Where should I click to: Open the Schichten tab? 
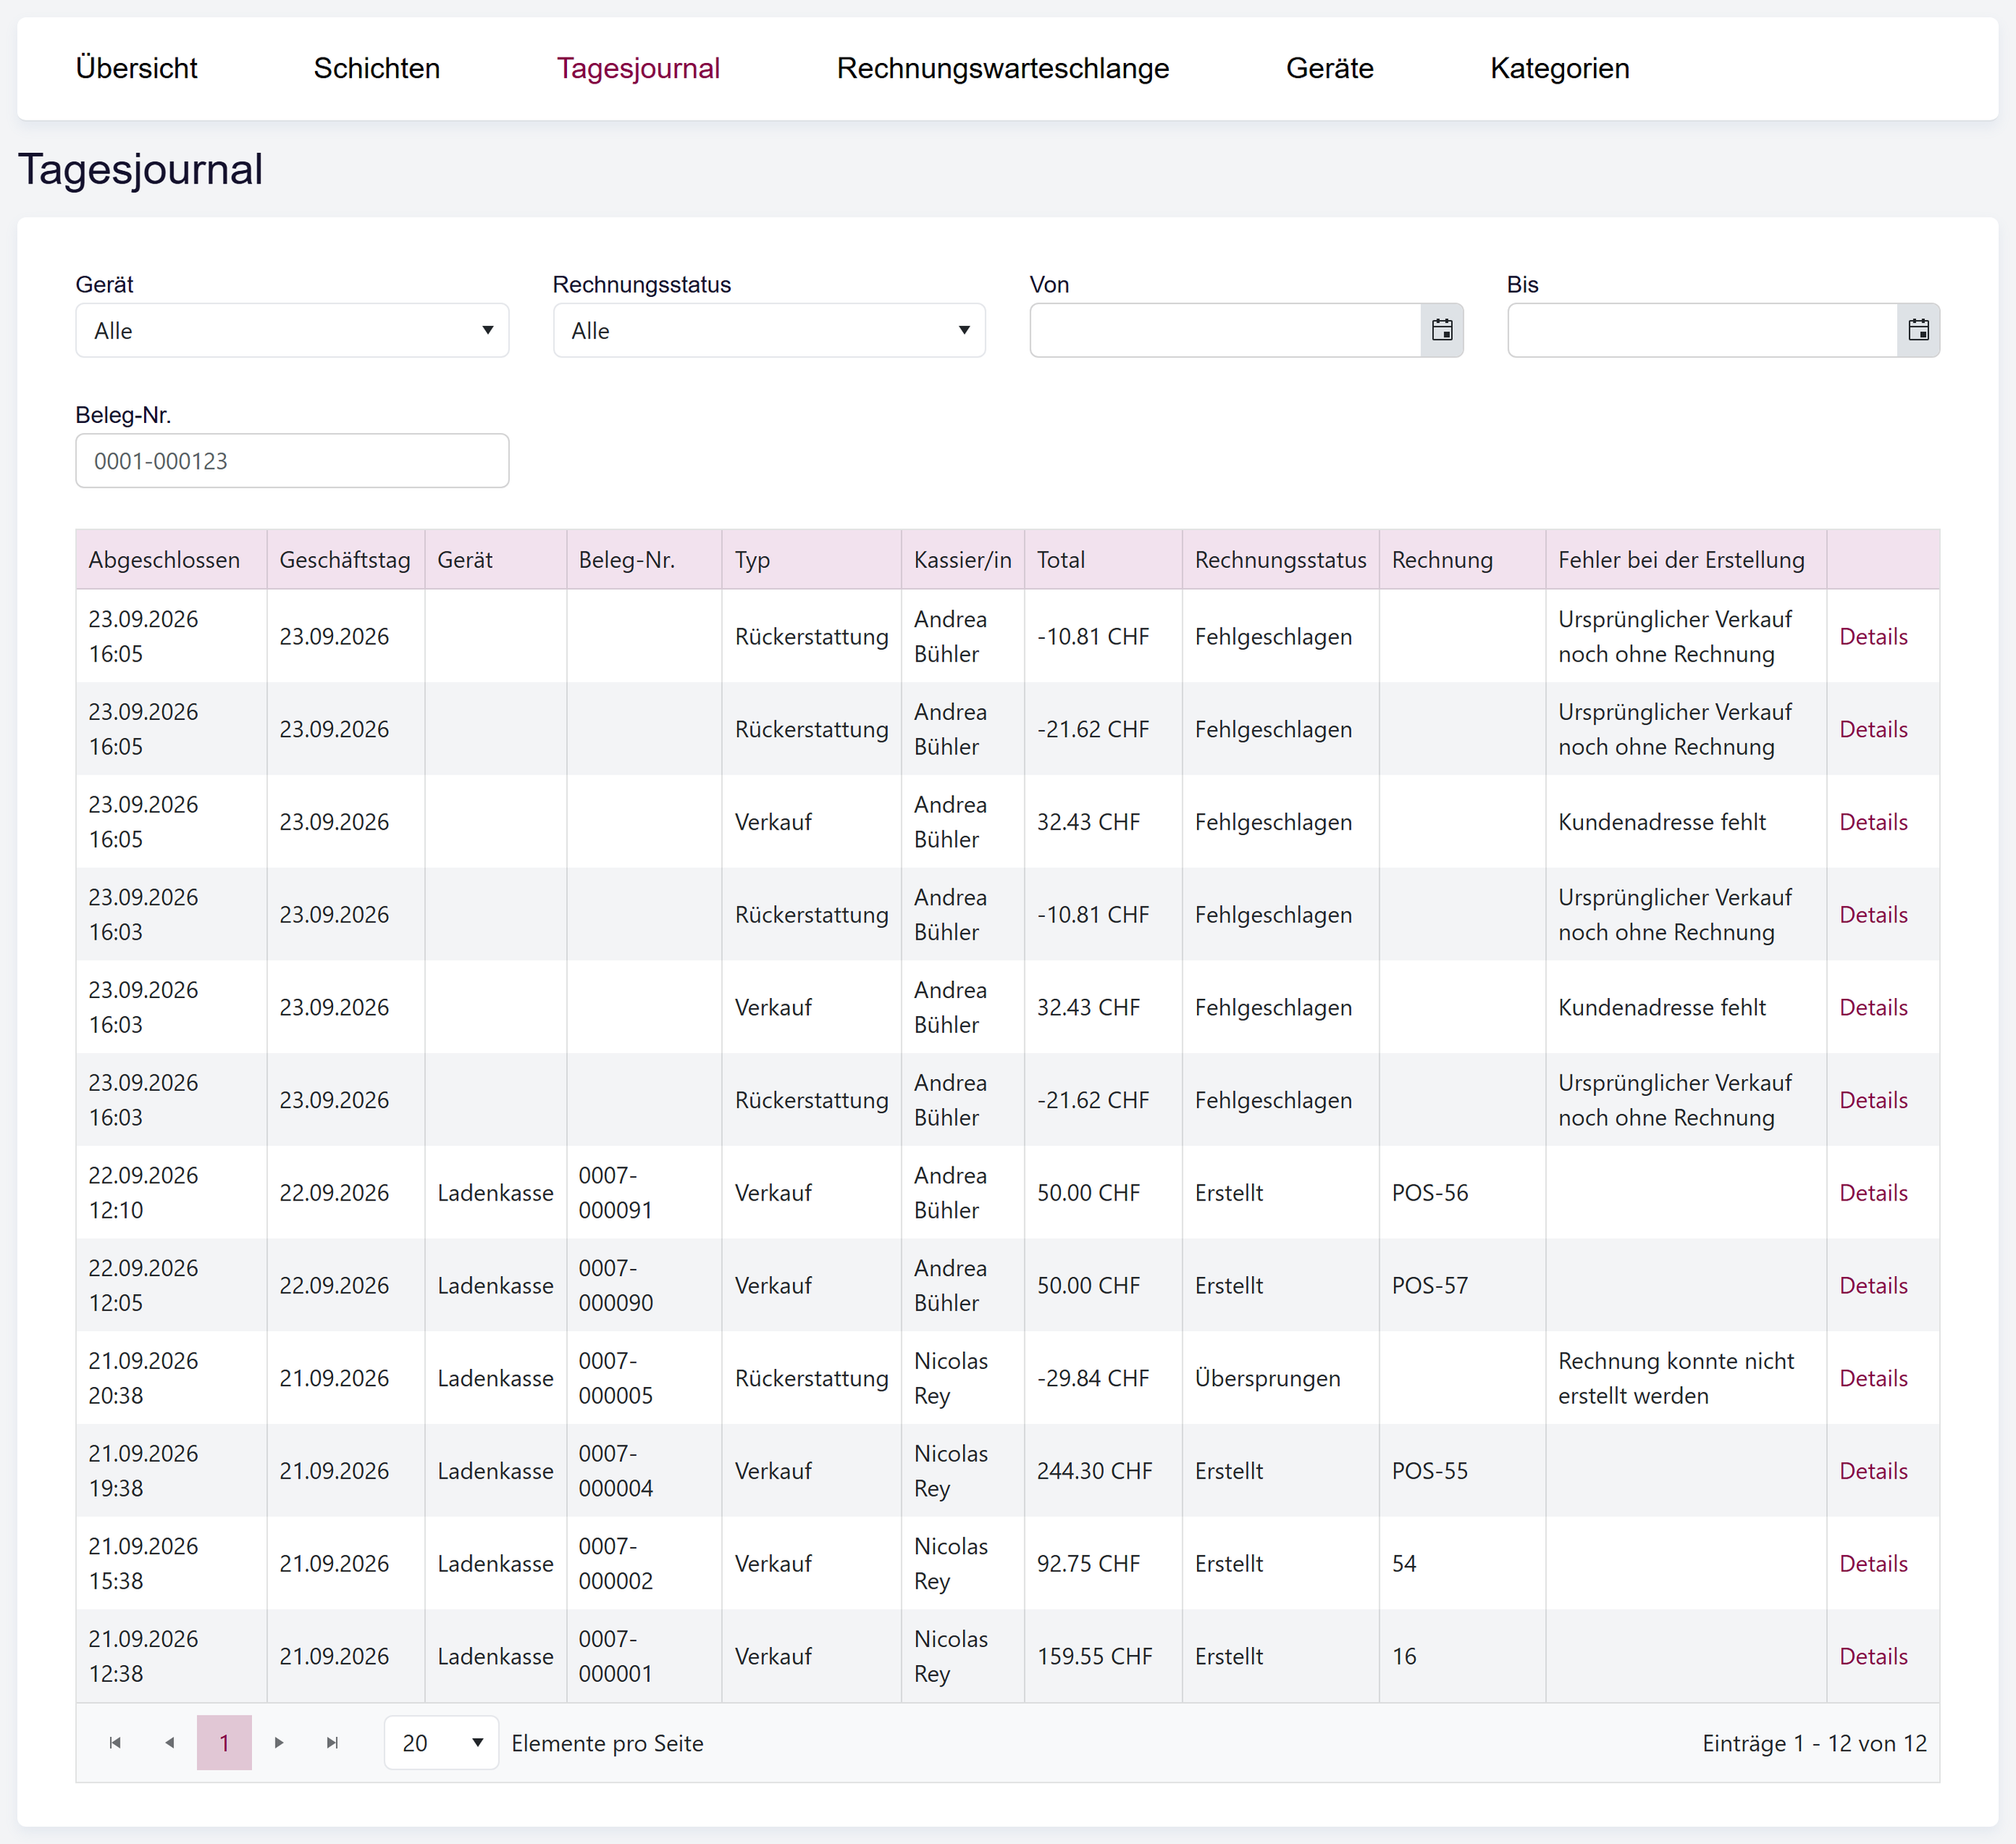click(377, 68)
